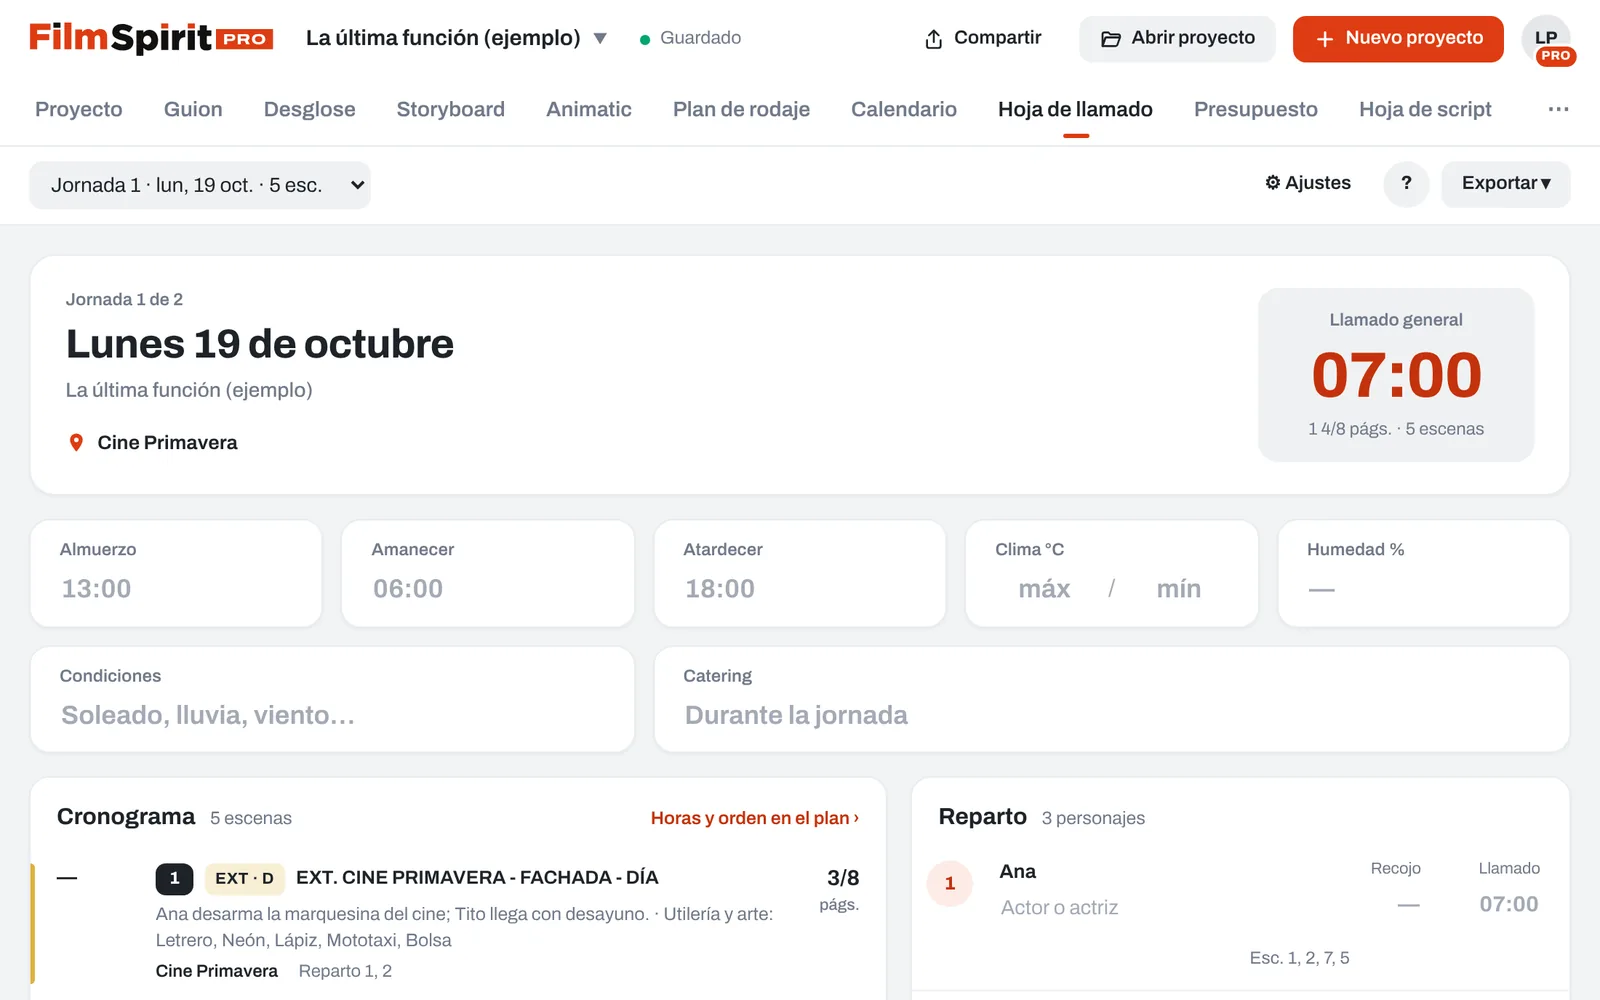Open the project name dropdown arrow
The height and width of the screenshot is (1000, 1600).
[600, 38]
